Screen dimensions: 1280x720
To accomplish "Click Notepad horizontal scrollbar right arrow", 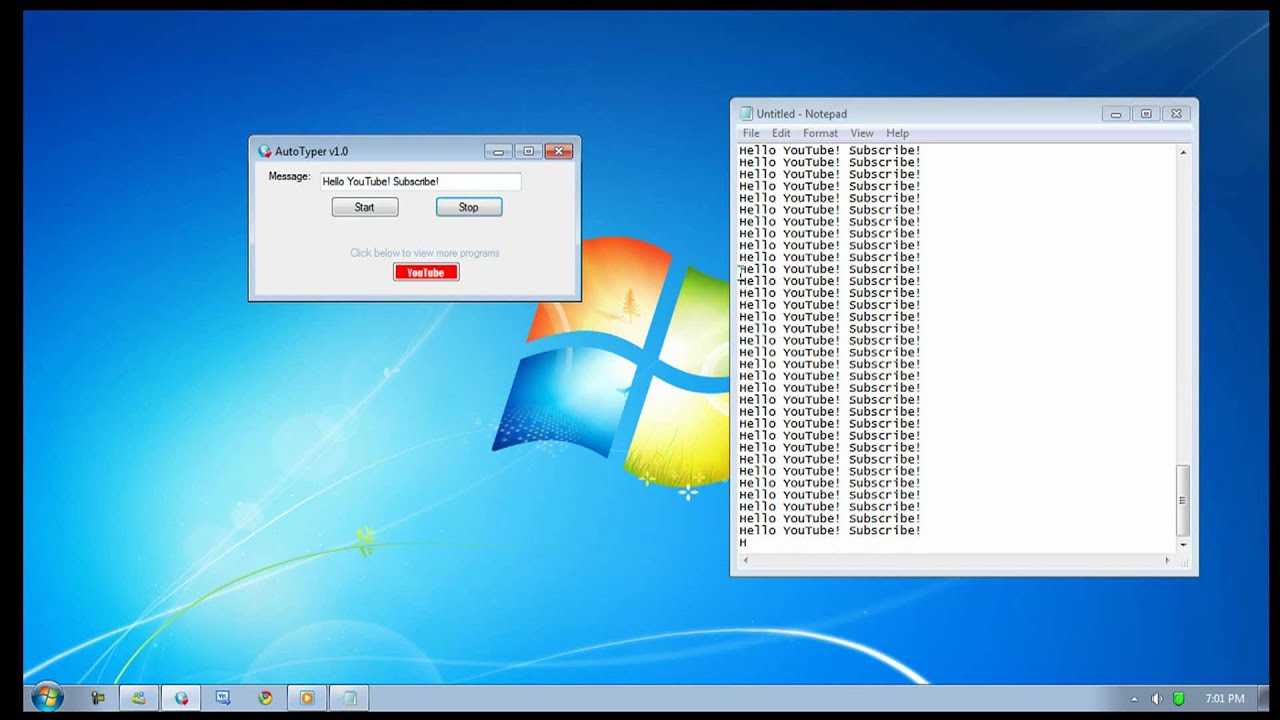I will click(1167, 561).
